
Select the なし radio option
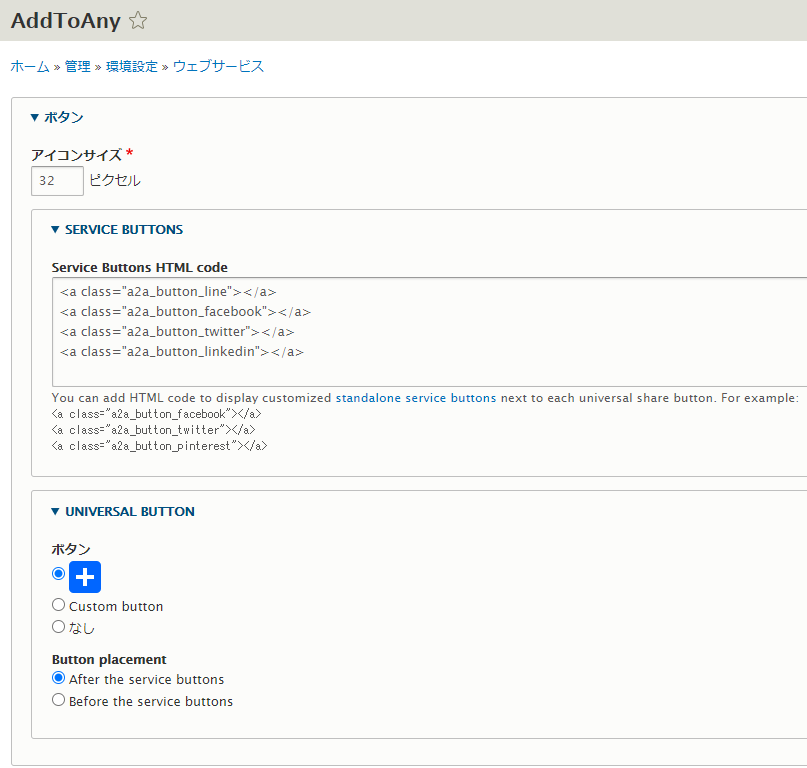[x=59, y=626]
